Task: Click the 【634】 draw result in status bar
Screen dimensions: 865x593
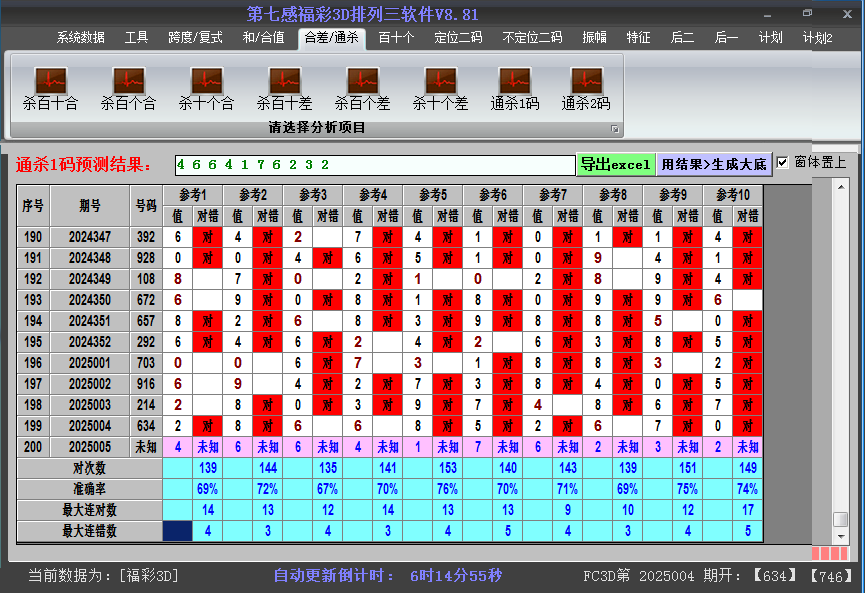Action: [775, 576]
